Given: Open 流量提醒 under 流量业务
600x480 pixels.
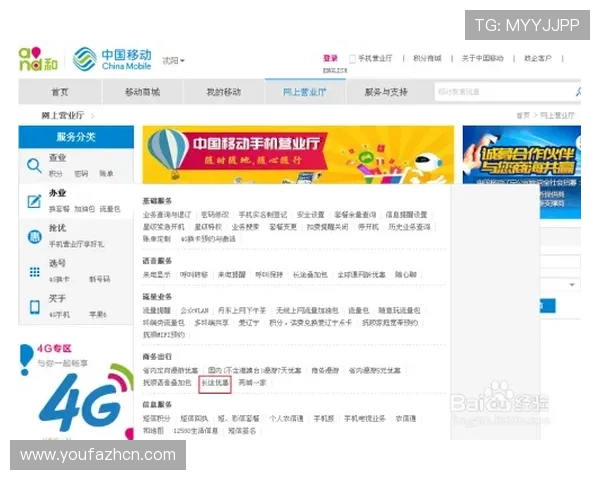Looking at the screenshot, I should coord(157,310).
